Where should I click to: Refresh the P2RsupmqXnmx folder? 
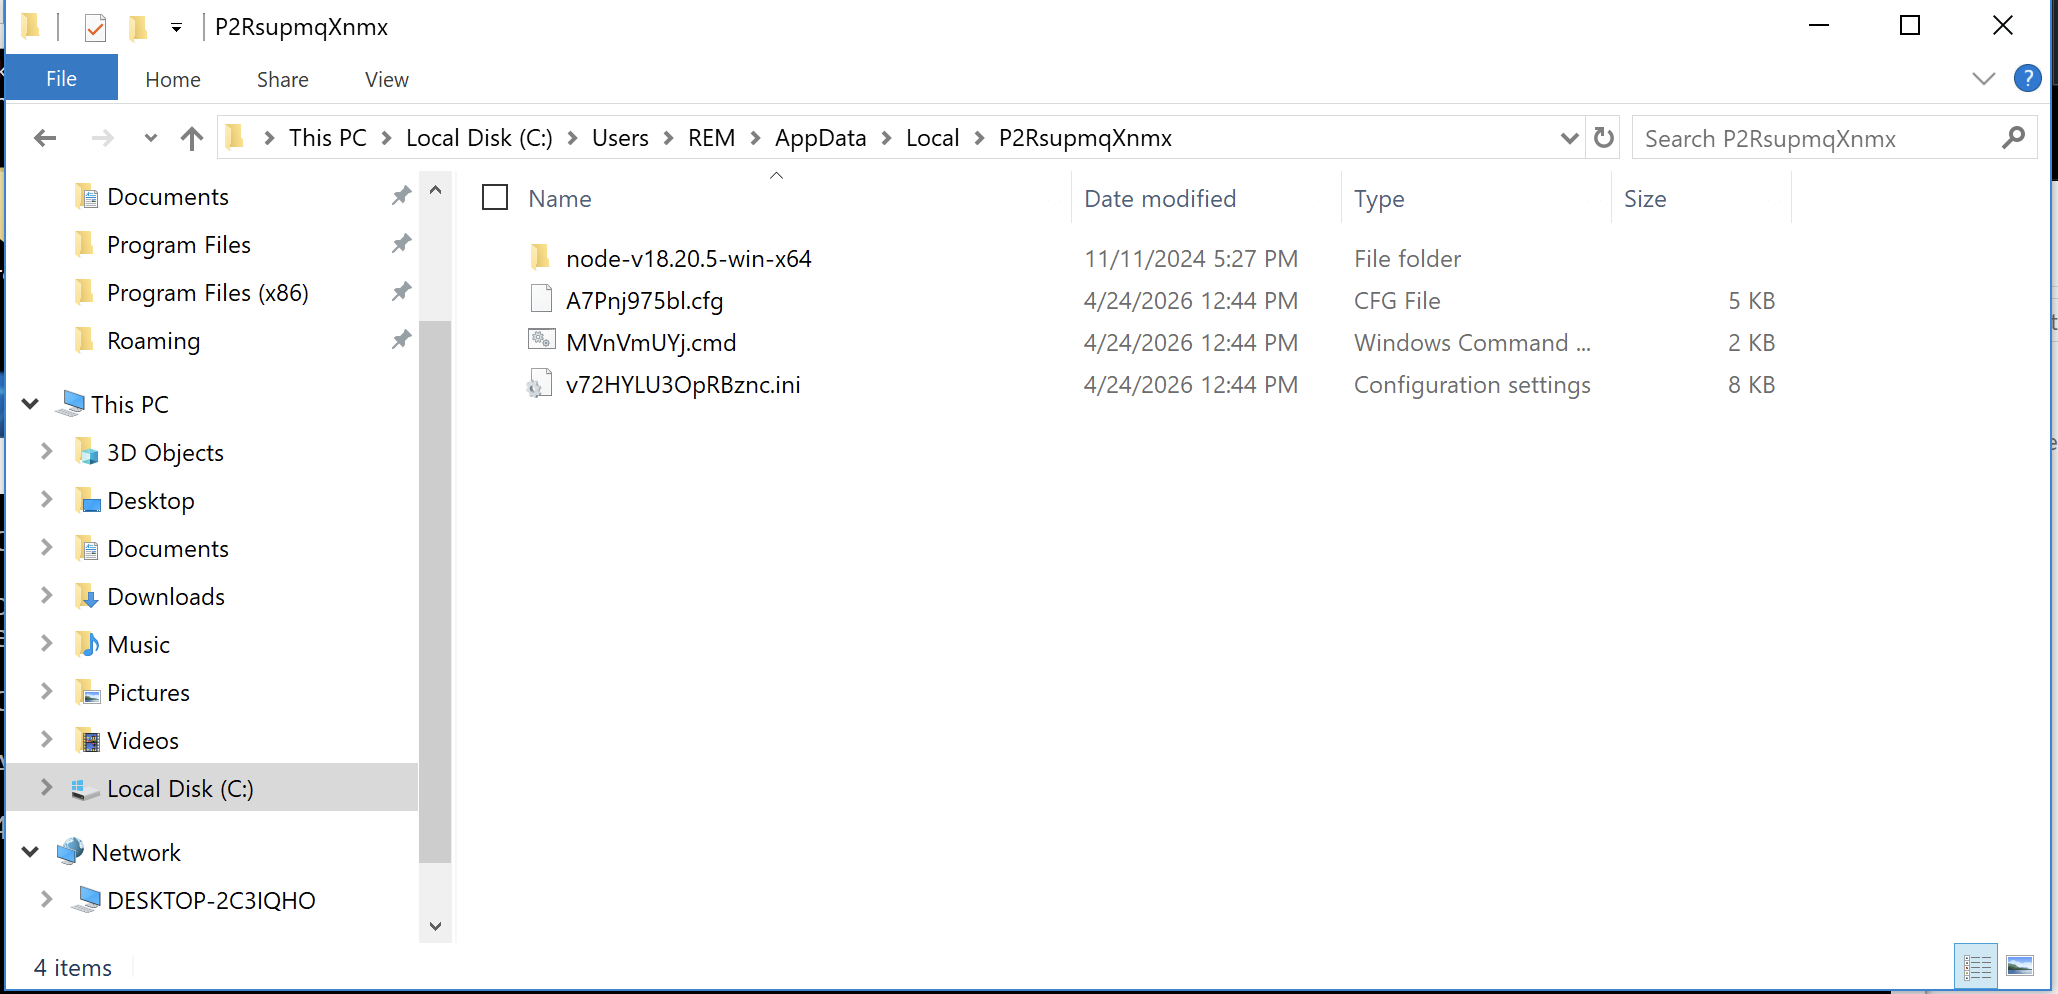coord(1604,138)
